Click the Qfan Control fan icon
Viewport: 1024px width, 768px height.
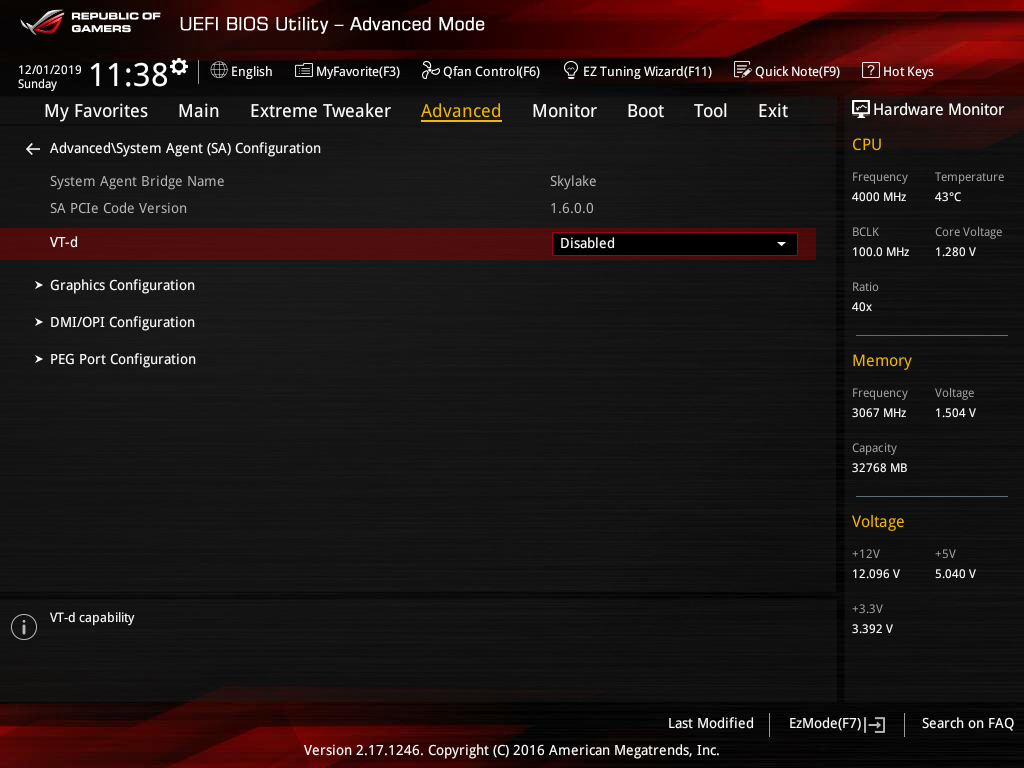click(430, 70)
